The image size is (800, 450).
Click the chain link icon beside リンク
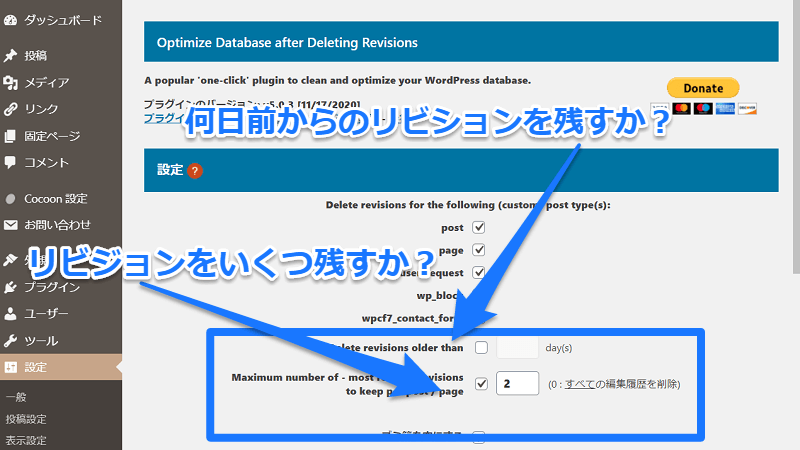pyautogui.click(x=10, y=109)
